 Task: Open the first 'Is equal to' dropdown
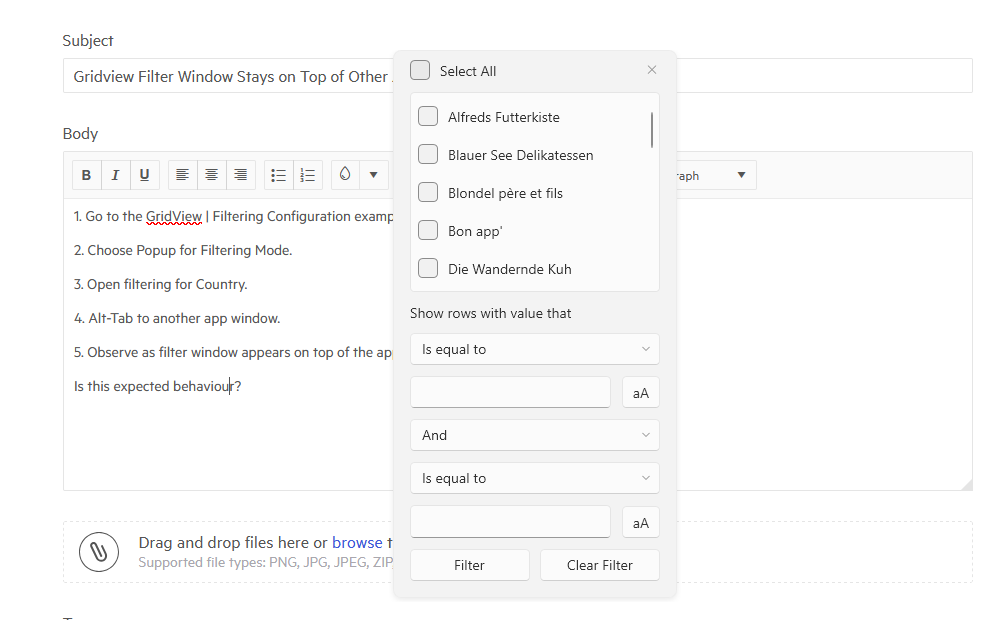click(x=535, y=349)
